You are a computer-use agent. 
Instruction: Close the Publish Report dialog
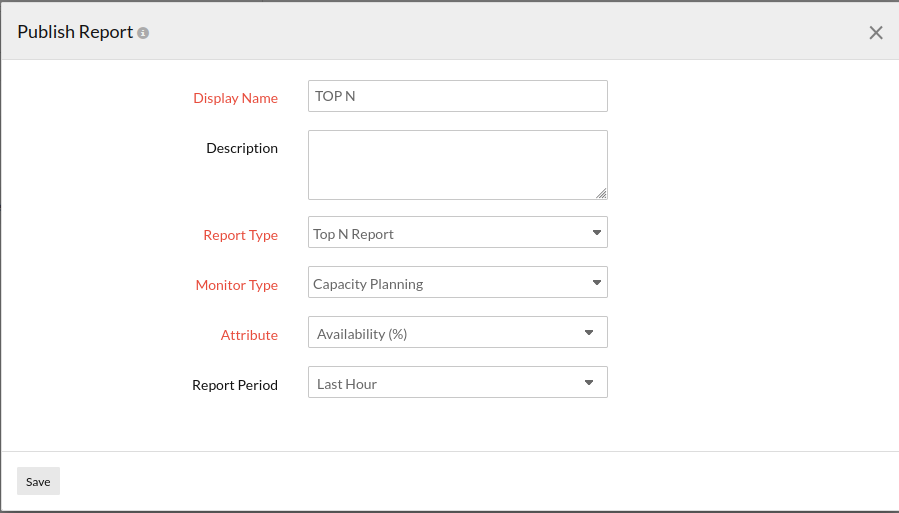875,33
